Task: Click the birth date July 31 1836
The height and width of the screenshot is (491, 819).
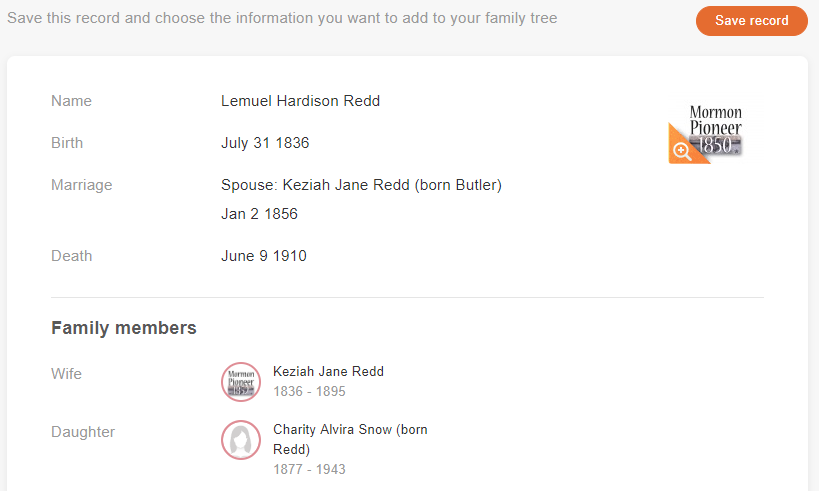Action: coord(265,143)
